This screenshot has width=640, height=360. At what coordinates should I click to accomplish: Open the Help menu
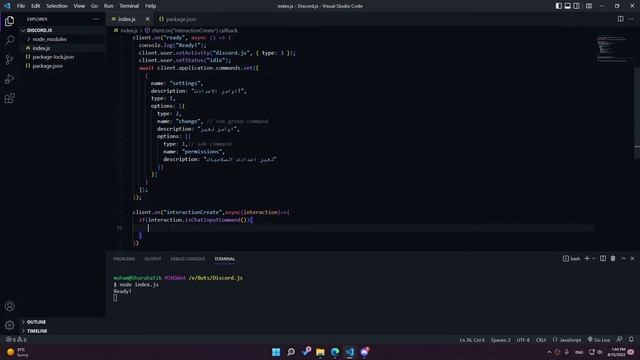151,6
